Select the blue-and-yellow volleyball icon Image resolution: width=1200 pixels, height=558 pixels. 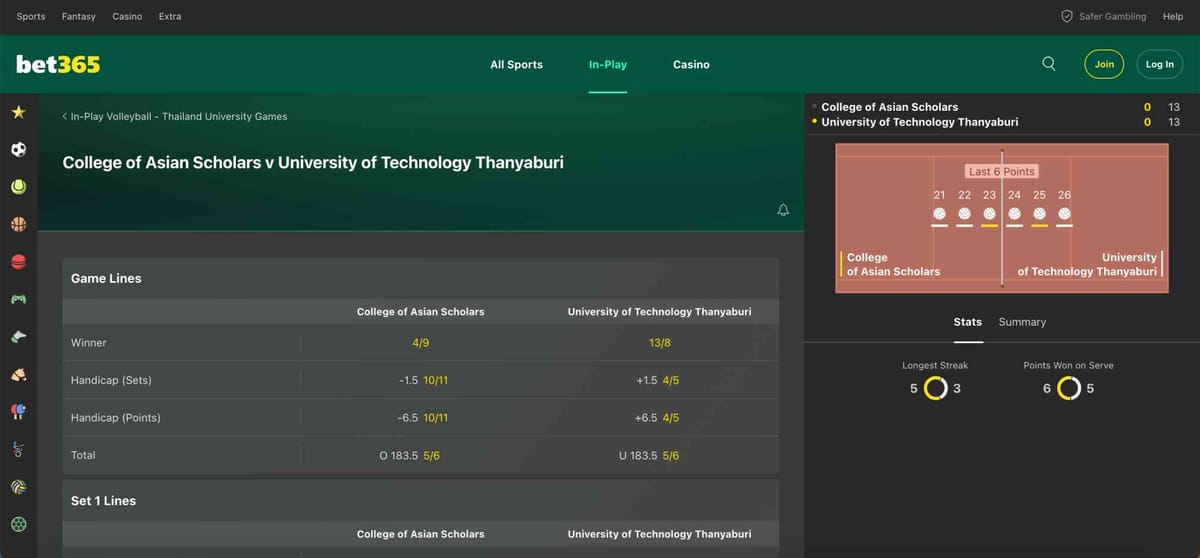(x=18, y=486)
